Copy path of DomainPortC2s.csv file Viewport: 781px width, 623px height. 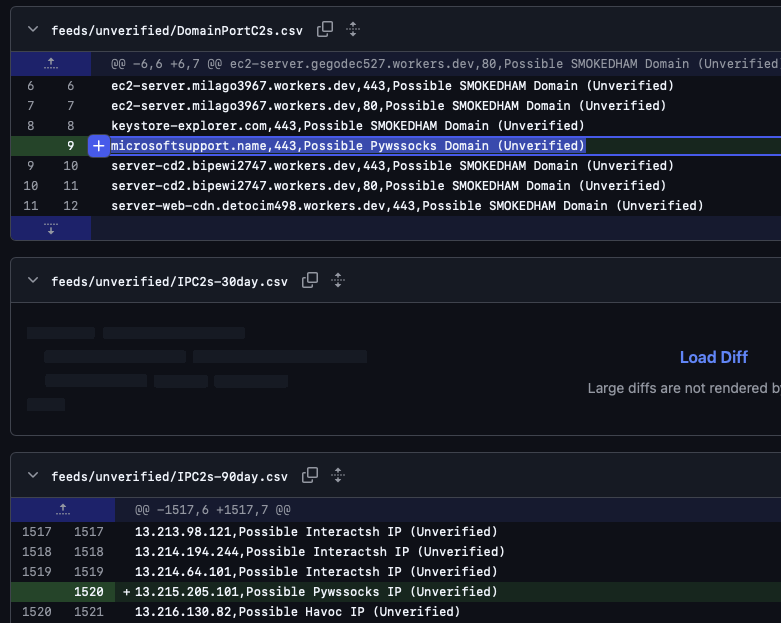coord(325,29)
